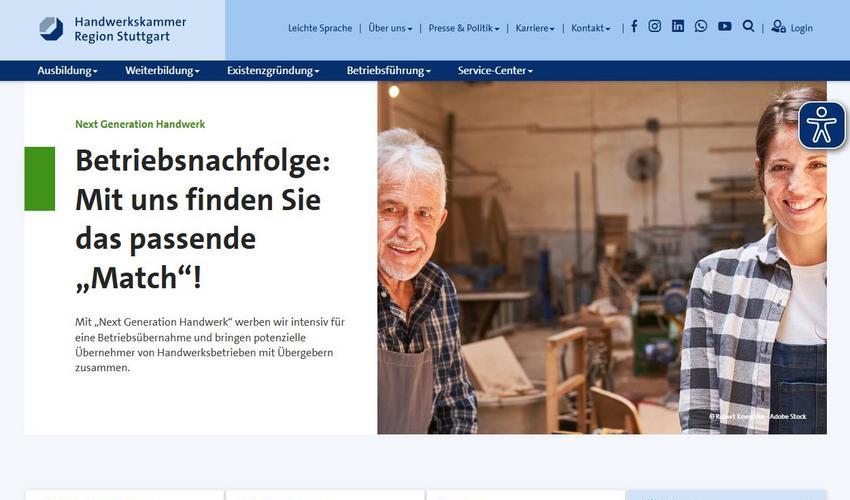Open the Presse & Politik dropdown
Screen dimensions: 850x500
point(464,28)
